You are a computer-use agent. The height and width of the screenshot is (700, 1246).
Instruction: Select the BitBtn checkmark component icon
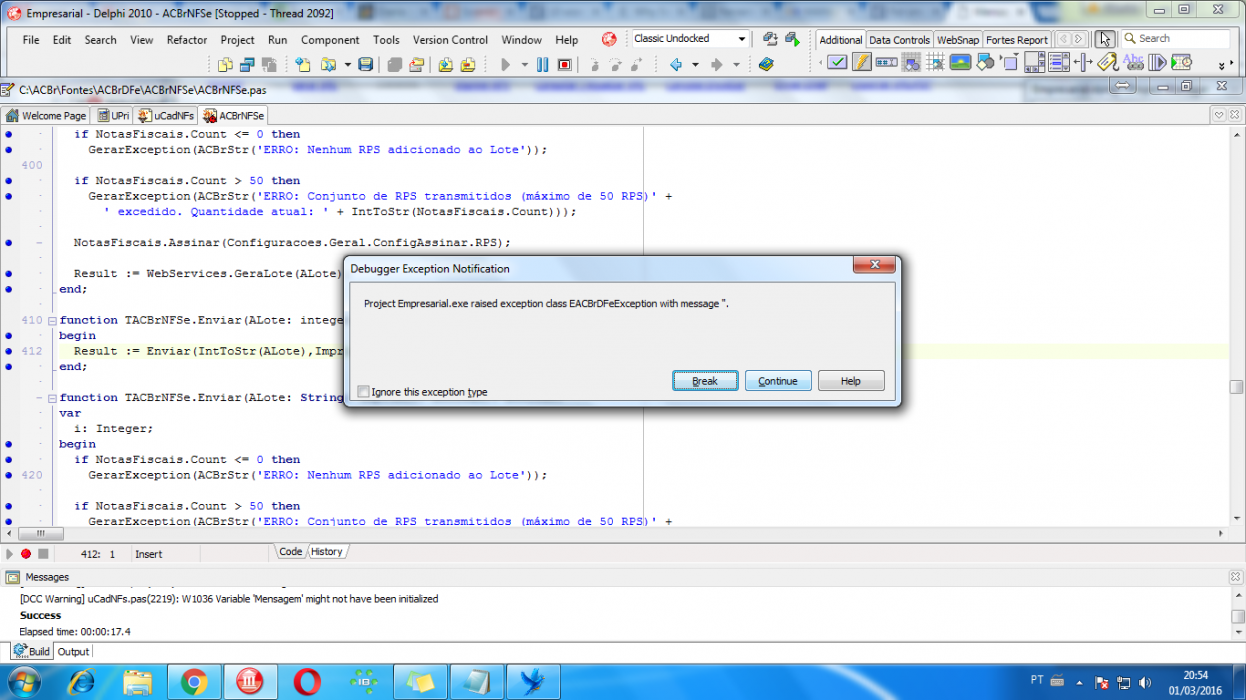tap(837, 62)
